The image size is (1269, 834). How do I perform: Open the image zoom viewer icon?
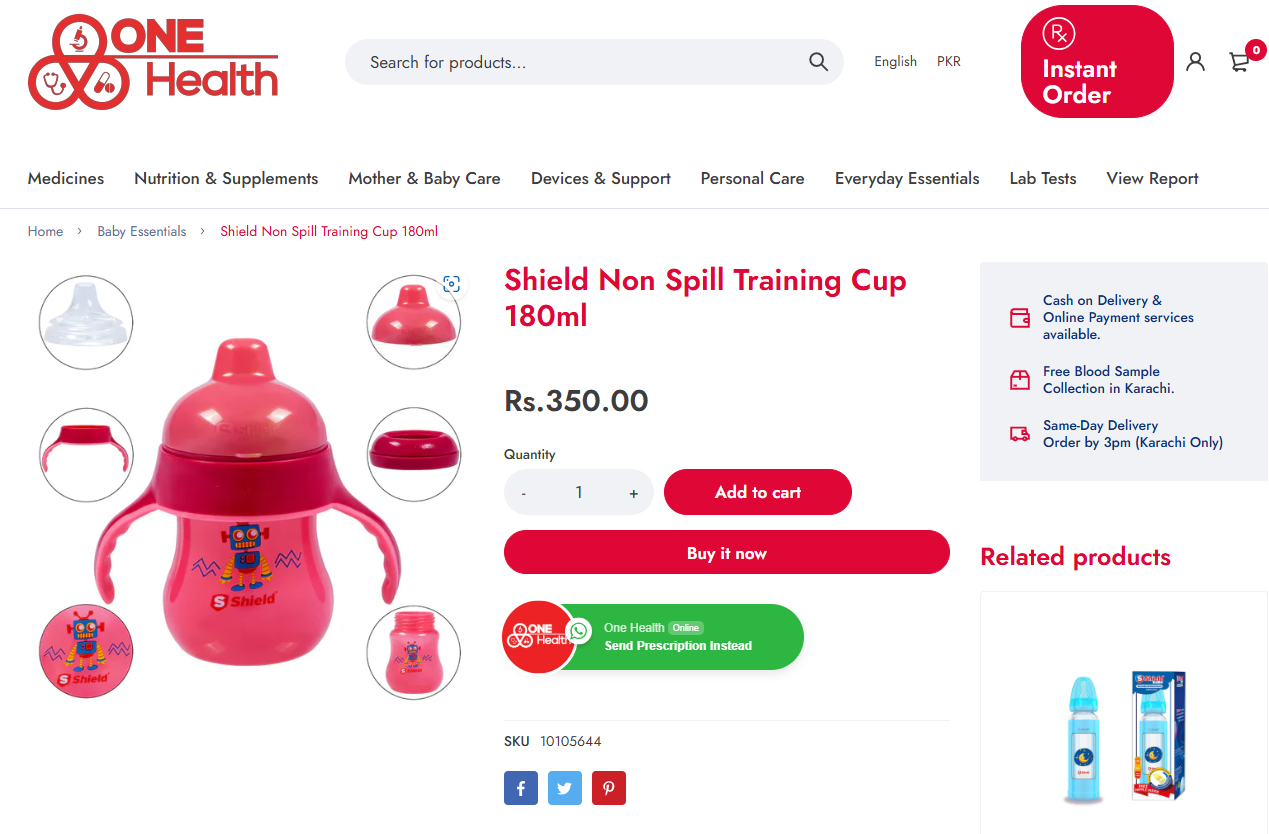pos(452,284)
